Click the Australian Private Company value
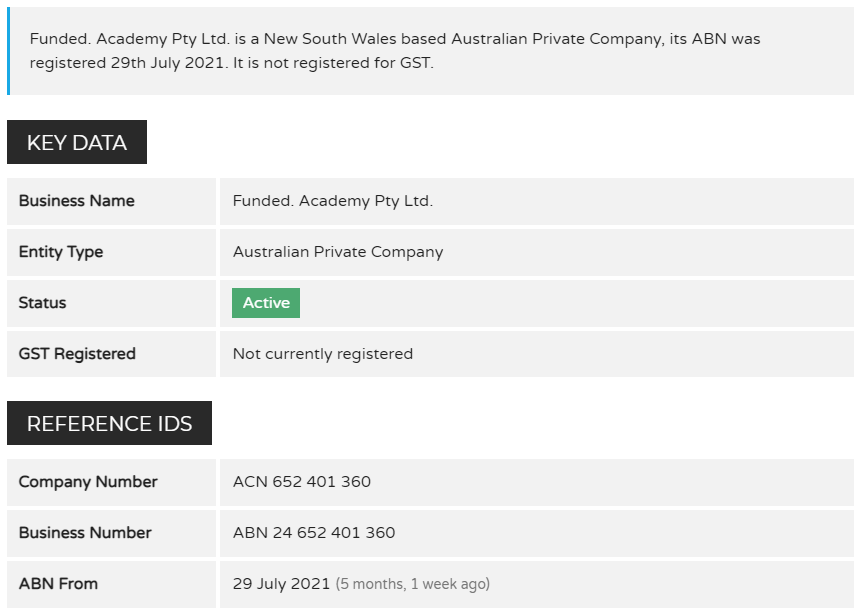The height and width of the screenshot is (616, 862). 338,252
